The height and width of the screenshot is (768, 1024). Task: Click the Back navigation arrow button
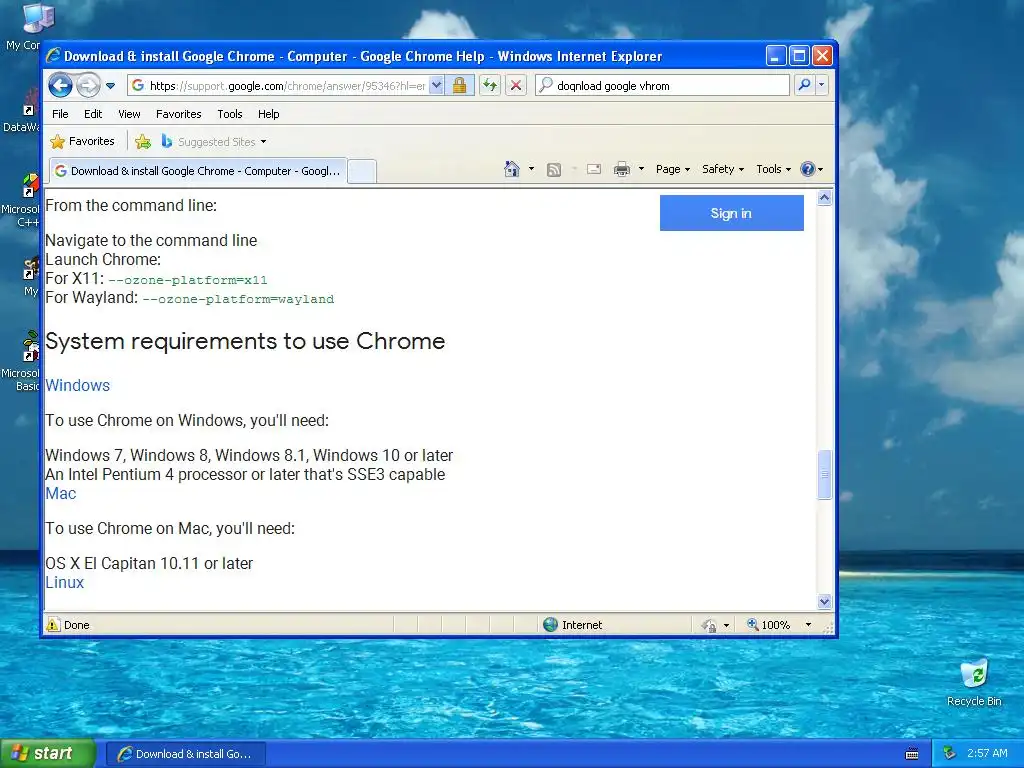pos(60,85)
